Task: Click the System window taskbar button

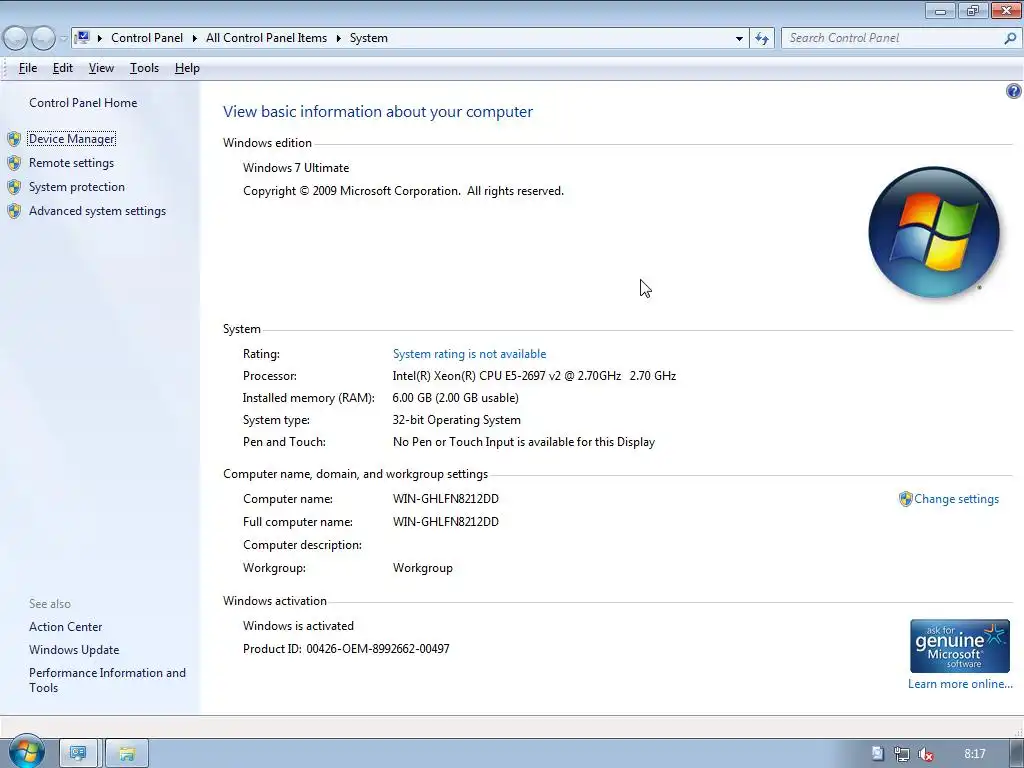Action: (x=78, y=754)
